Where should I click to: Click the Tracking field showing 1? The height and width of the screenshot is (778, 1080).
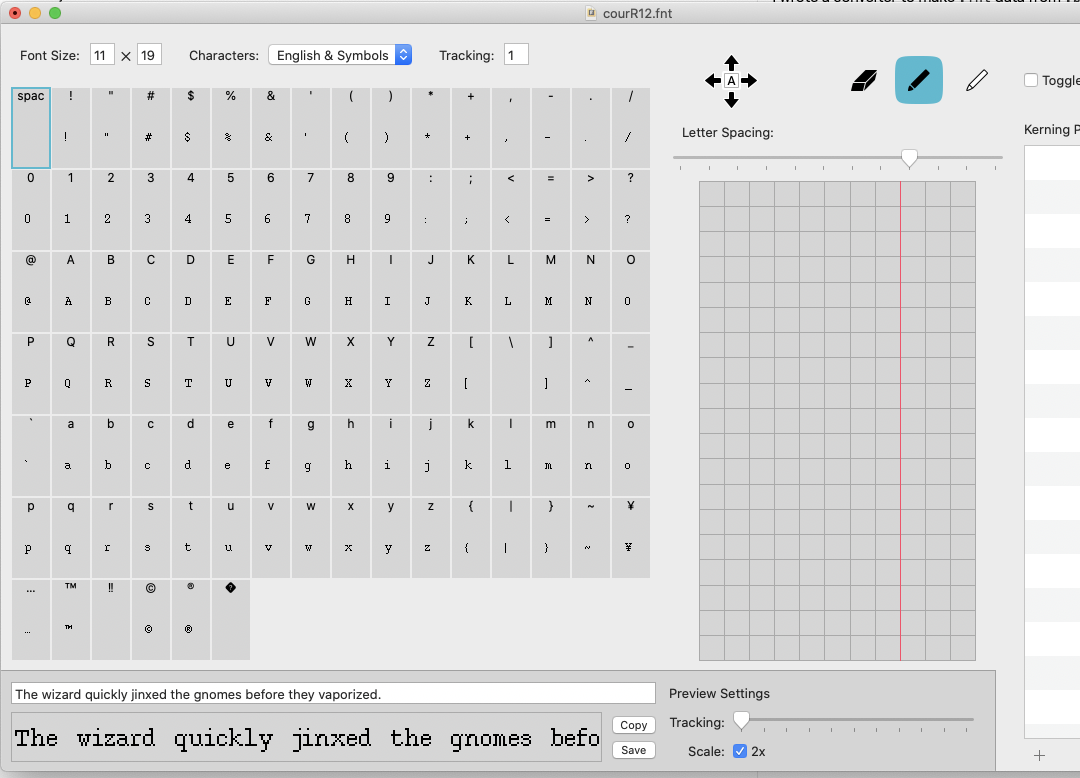(516, 55)
